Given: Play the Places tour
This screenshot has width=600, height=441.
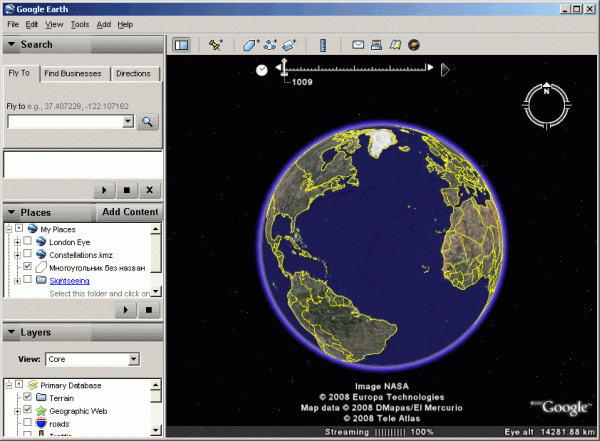Looking at the screenshot, I should tap(126, 310).
